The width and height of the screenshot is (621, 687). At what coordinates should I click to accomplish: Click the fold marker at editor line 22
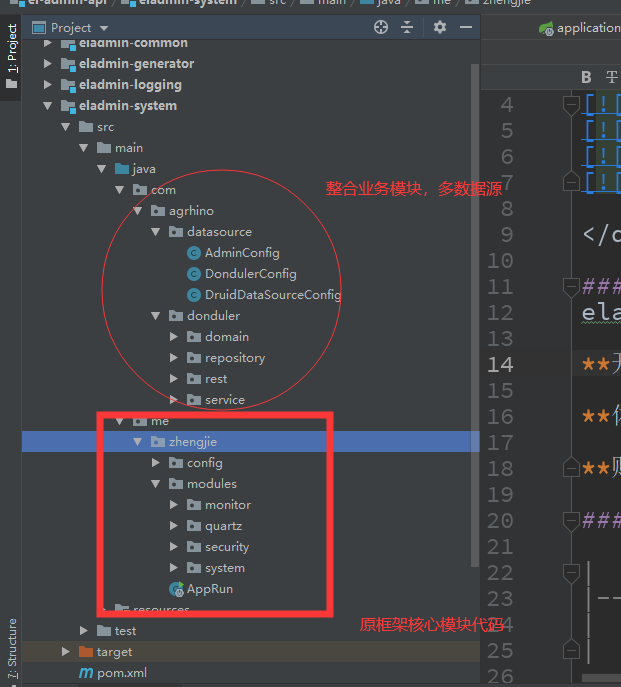pyautogui.click(x=571, y=574)
